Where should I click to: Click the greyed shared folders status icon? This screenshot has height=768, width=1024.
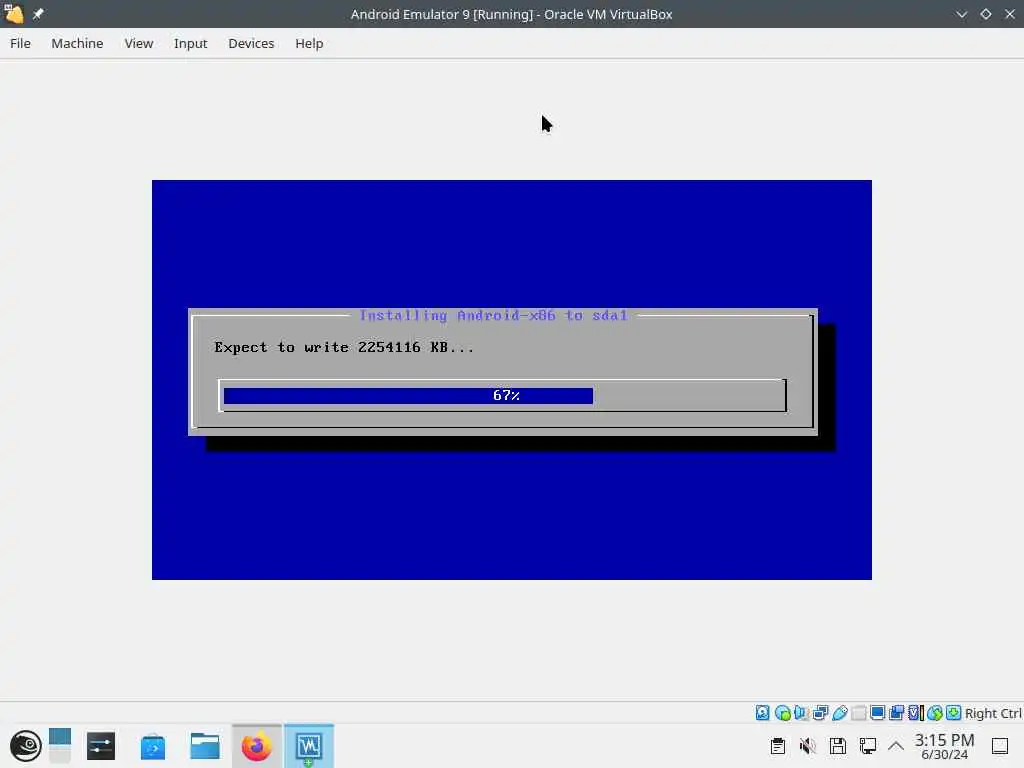pos(859,712)
